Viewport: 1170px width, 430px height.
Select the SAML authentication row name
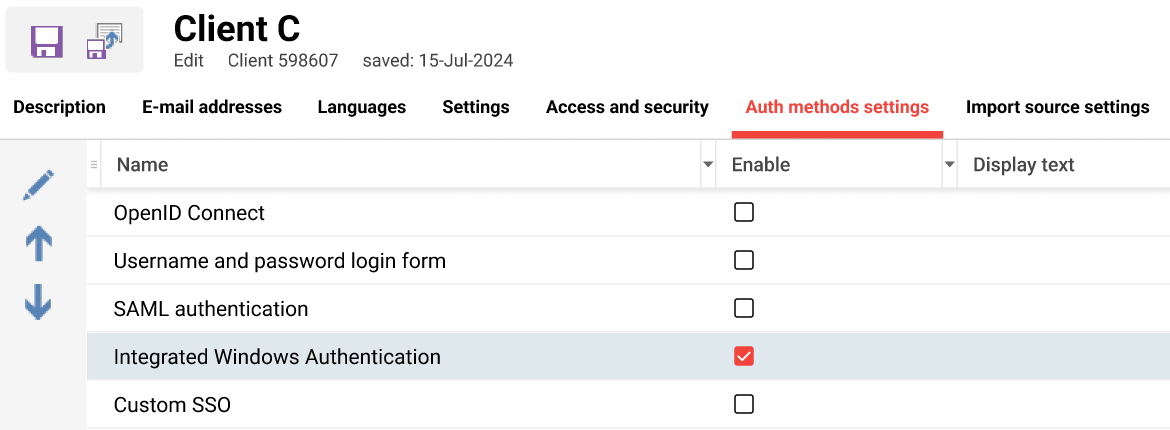211,309
